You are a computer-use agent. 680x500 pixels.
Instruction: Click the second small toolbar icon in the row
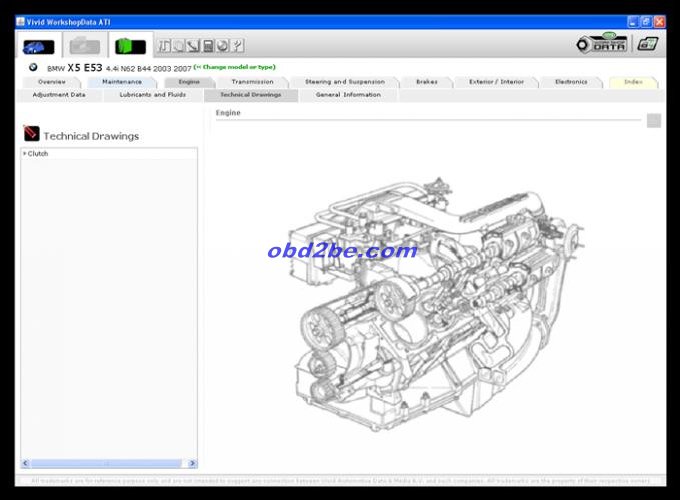(x=179, y=46)
